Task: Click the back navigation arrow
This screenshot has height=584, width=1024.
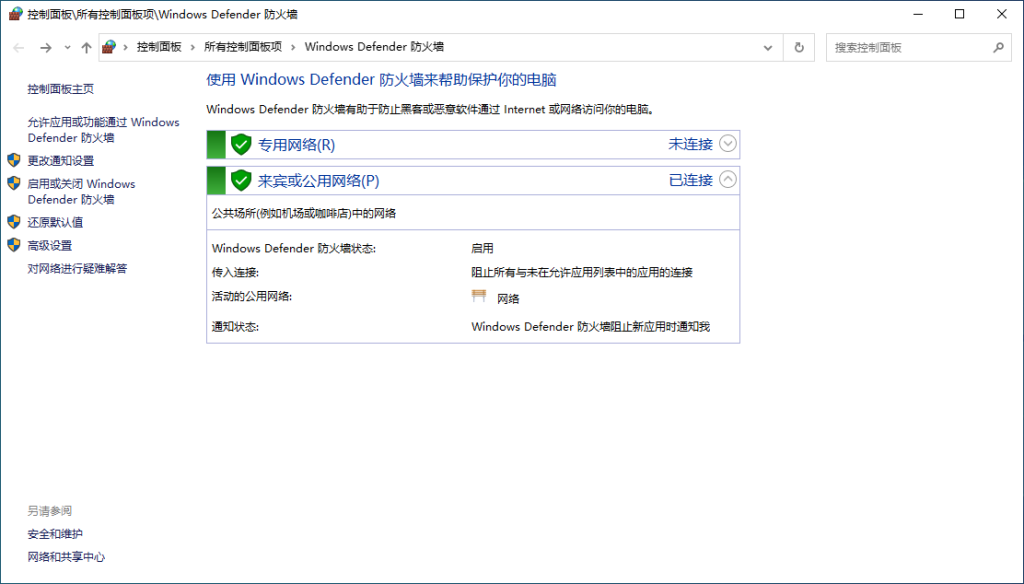Action: (18, 47)
